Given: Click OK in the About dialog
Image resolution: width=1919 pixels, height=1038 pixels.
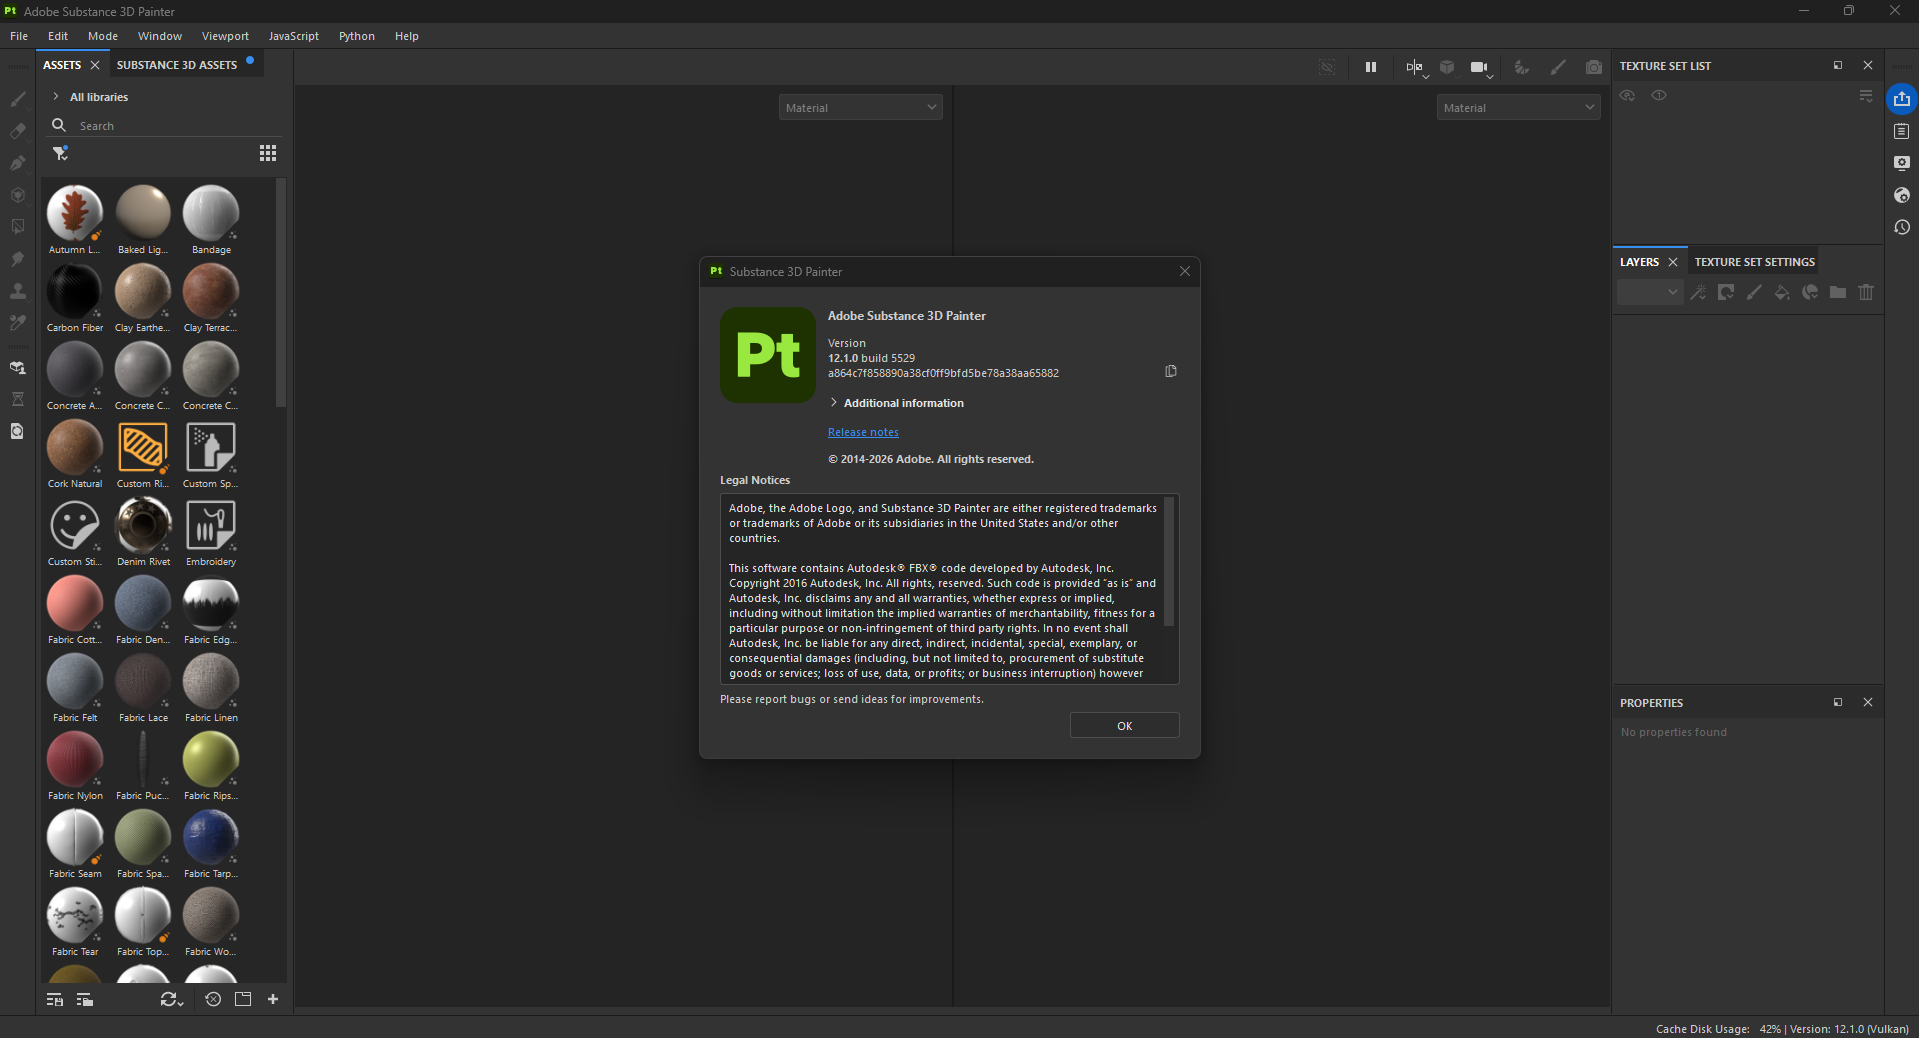Looking at the screenshot, I should click(x=1124, y=726).
